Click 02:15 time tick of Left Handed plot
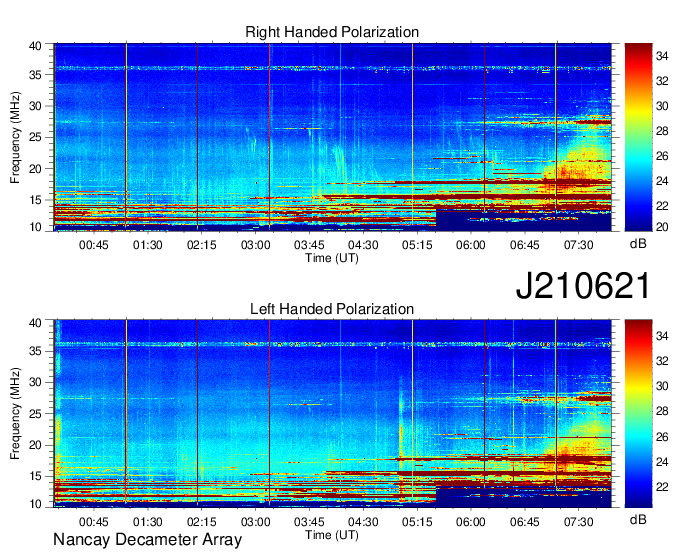The image size is (680, 552). [x=202, y=521]
